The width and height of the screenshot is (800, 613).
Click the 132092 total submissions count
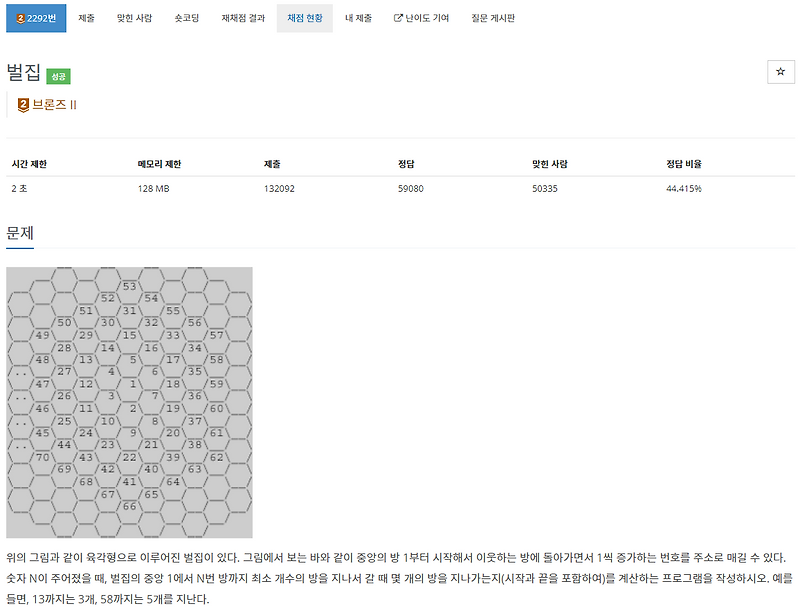point(278,187)
